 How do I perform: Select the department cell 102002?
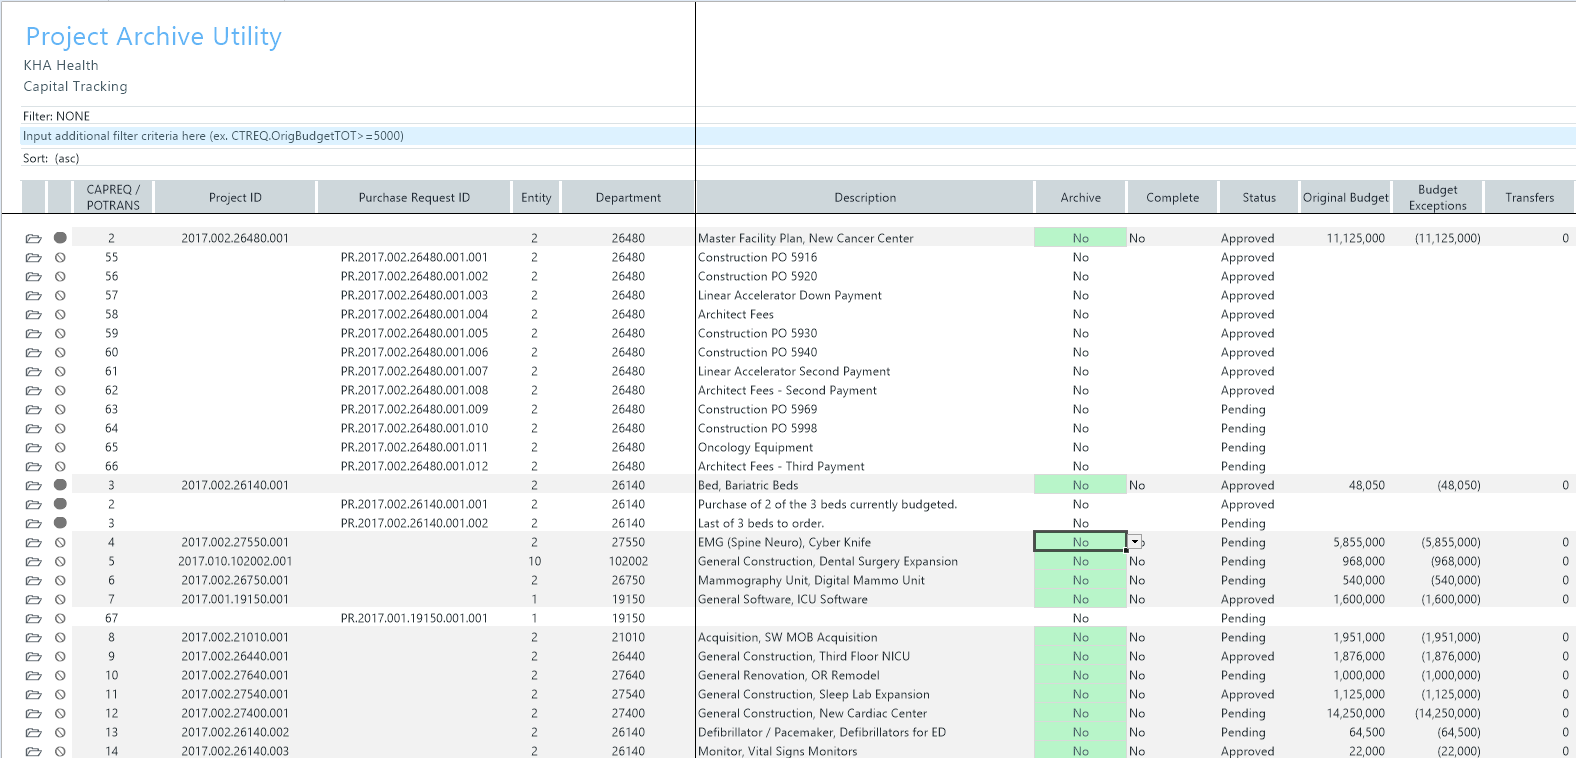[x=628, y=561]
